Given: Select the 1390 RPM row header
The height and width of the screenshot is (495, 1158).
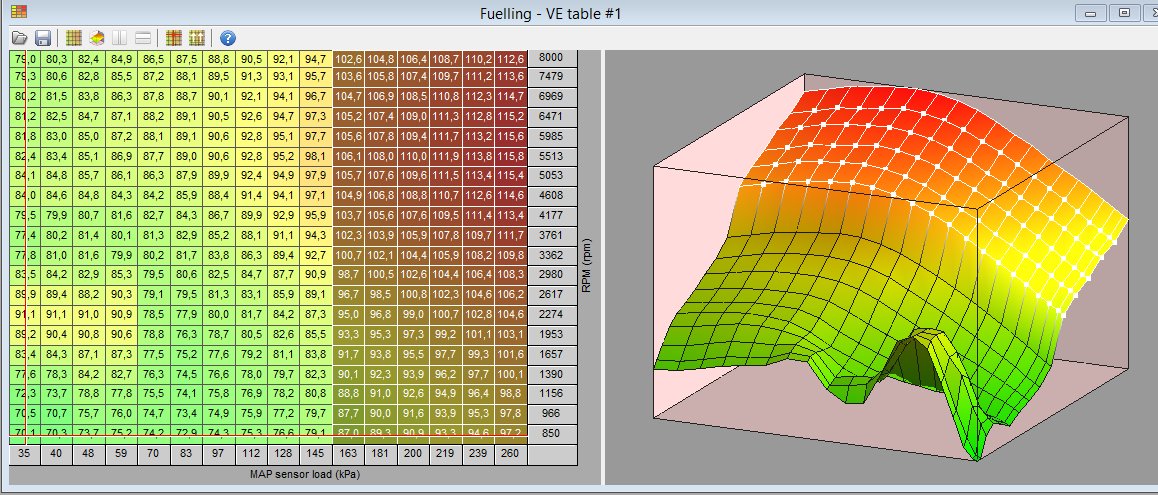Looking at the screenshot, I should point(551,373).
